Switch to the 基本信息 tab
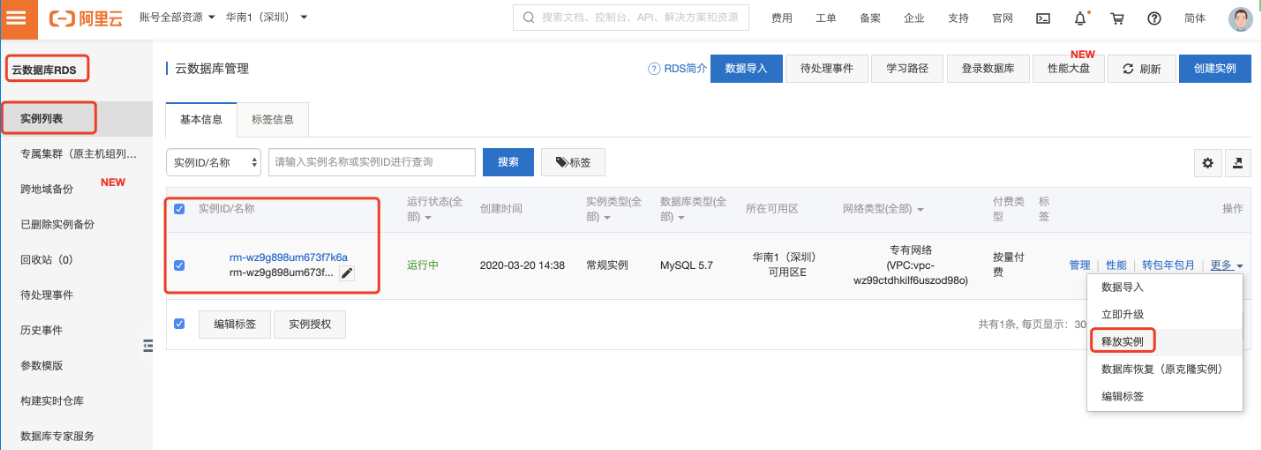This screenshot has width=1261, height=450. click(201, 119)
